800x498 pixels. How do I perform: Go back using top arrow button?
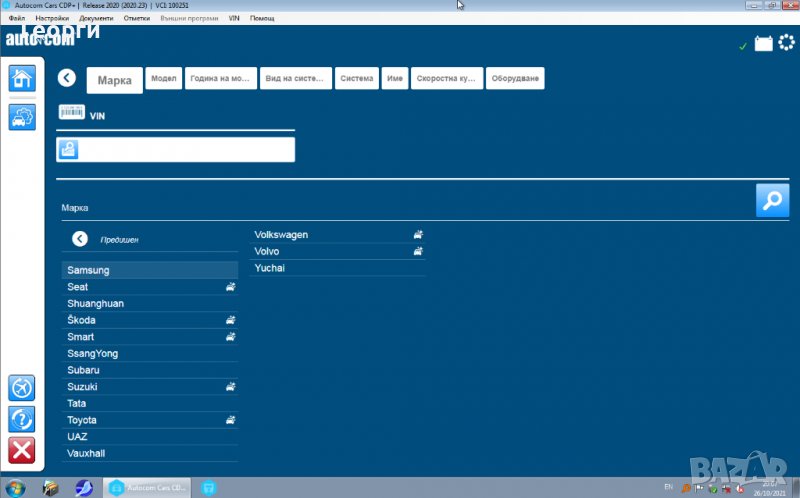pyautogui.click(x=67, y=78)
